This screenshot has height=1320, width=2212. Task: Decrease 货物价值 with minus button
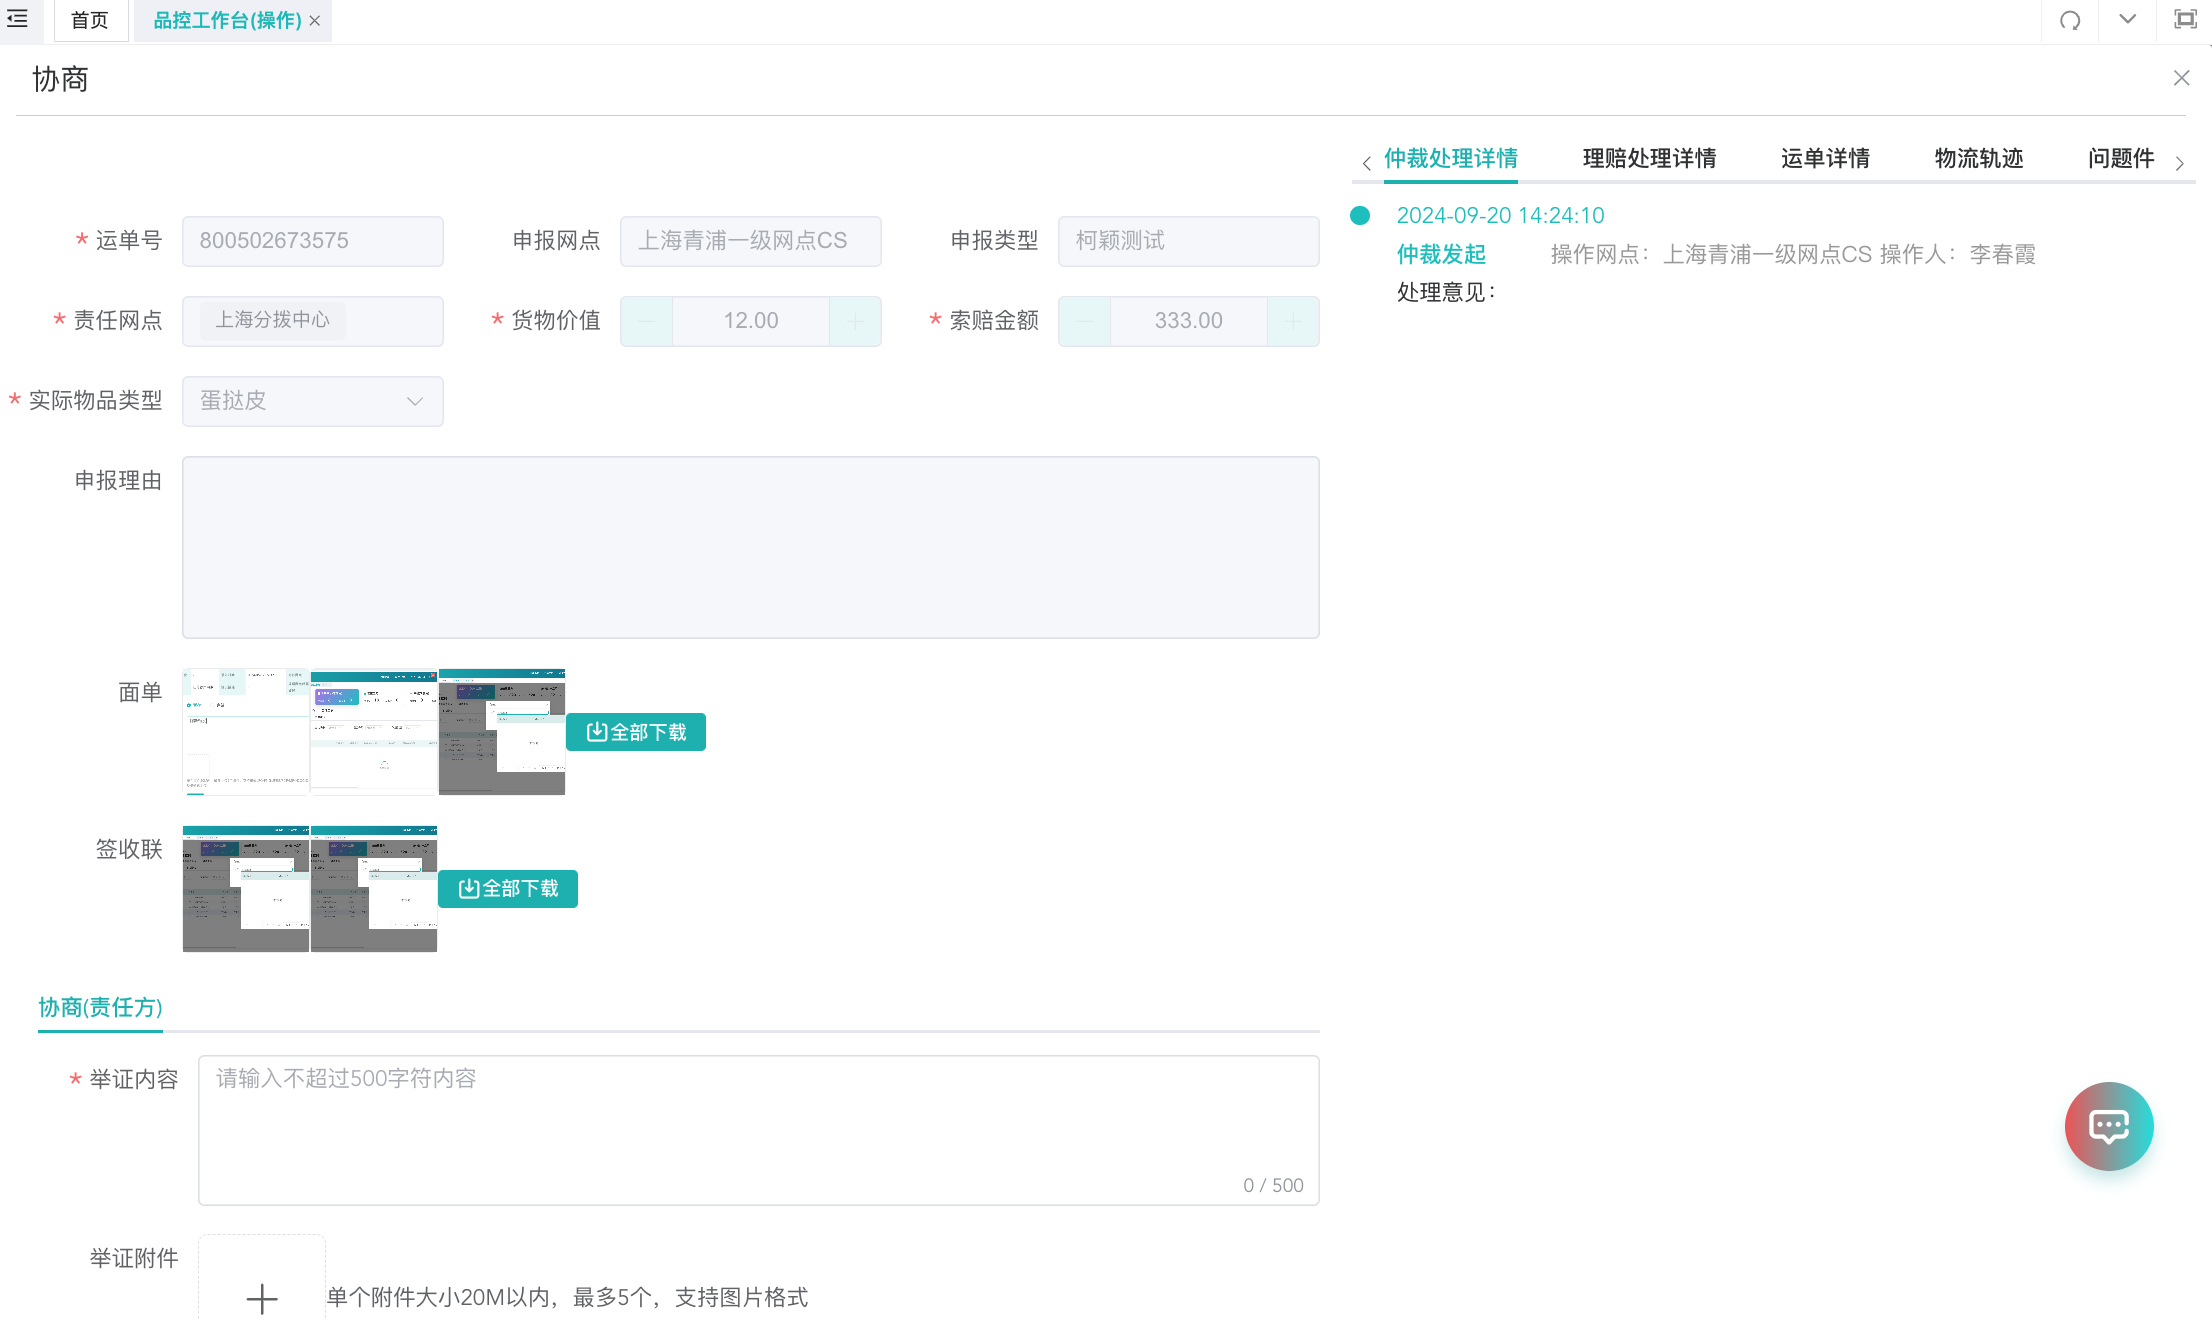(x=647, y=321)
